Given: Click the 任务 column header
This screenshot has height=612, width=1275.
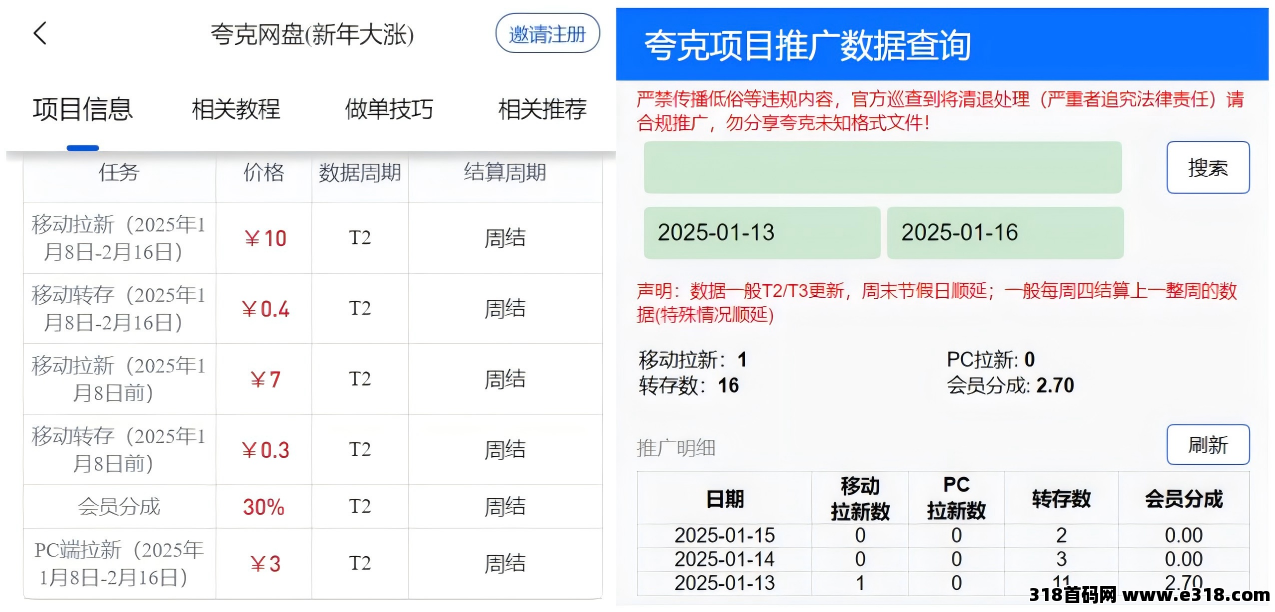Looking at the screenshot, I should 119,173.
